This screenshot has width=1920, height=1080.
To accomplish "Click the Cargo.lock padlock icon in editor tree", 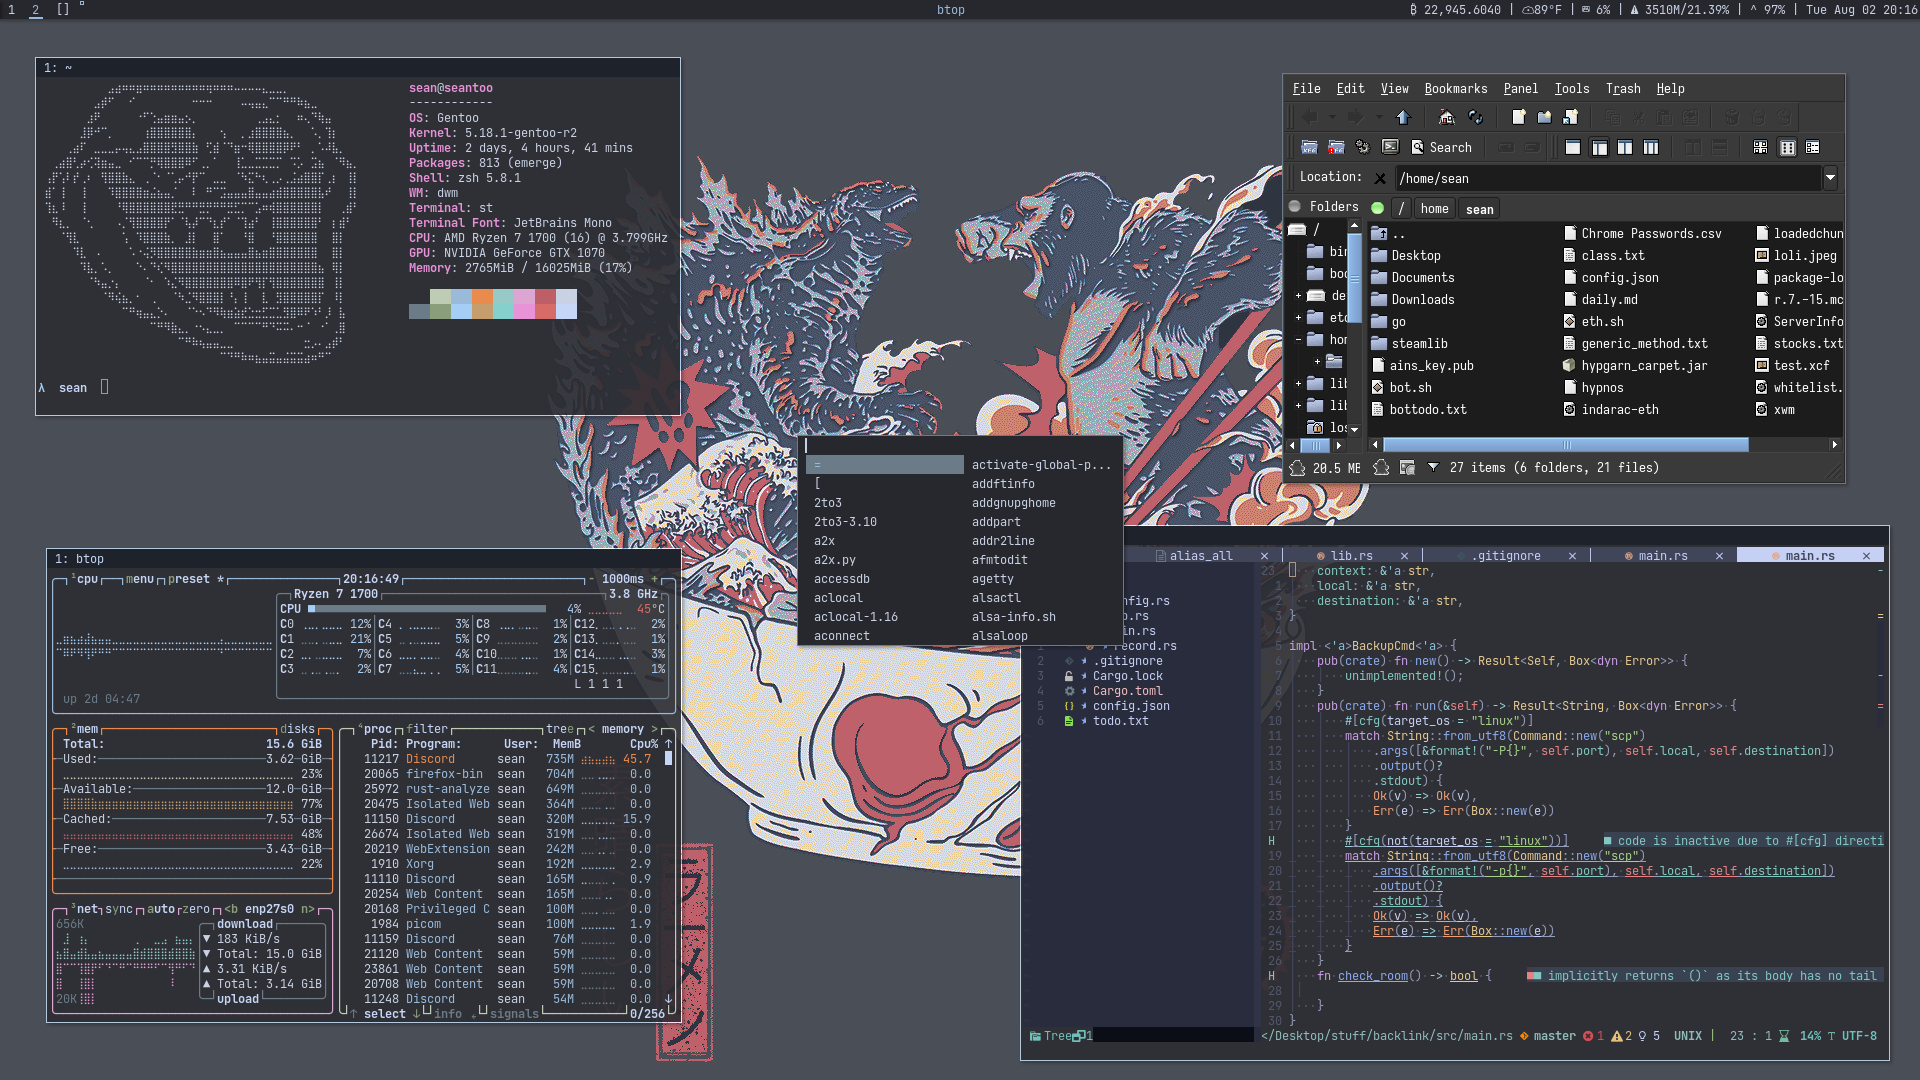I will pyautogui.click(x=1069, y=676).
